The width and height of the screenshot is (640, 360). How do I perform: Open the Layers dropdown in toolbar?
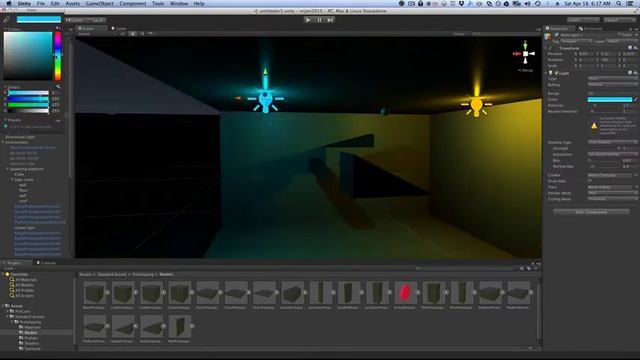(x=582, y=20)
